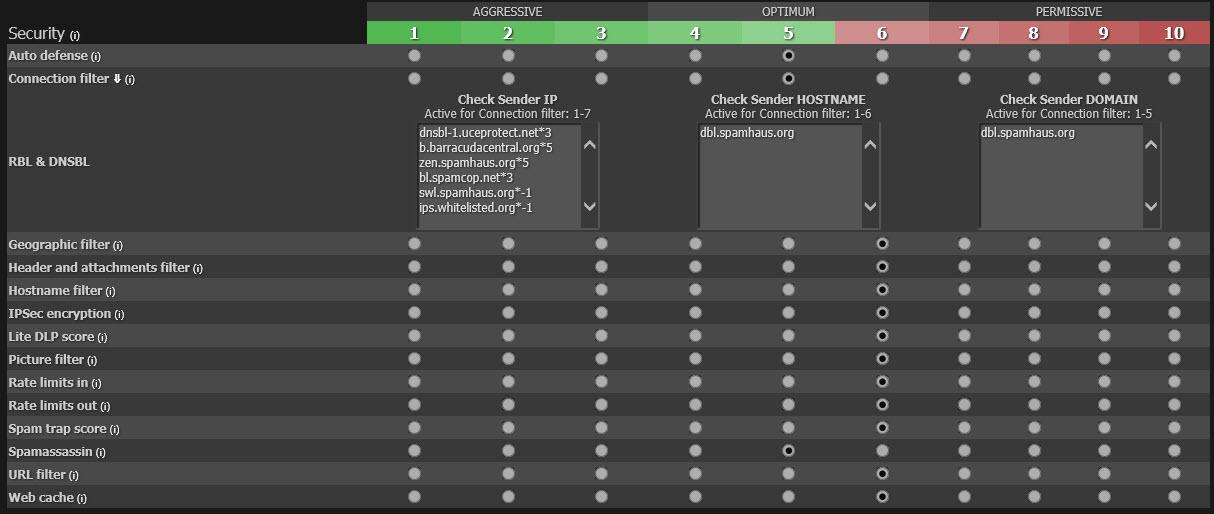Click the red level 10 column header
1214x514 pixels.
[1174, 33]
